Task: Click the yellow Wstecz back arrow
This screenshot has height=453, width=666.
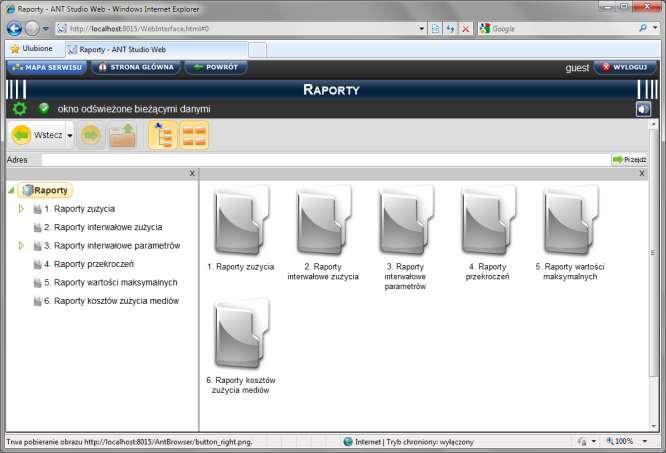Action: [21, 135]
